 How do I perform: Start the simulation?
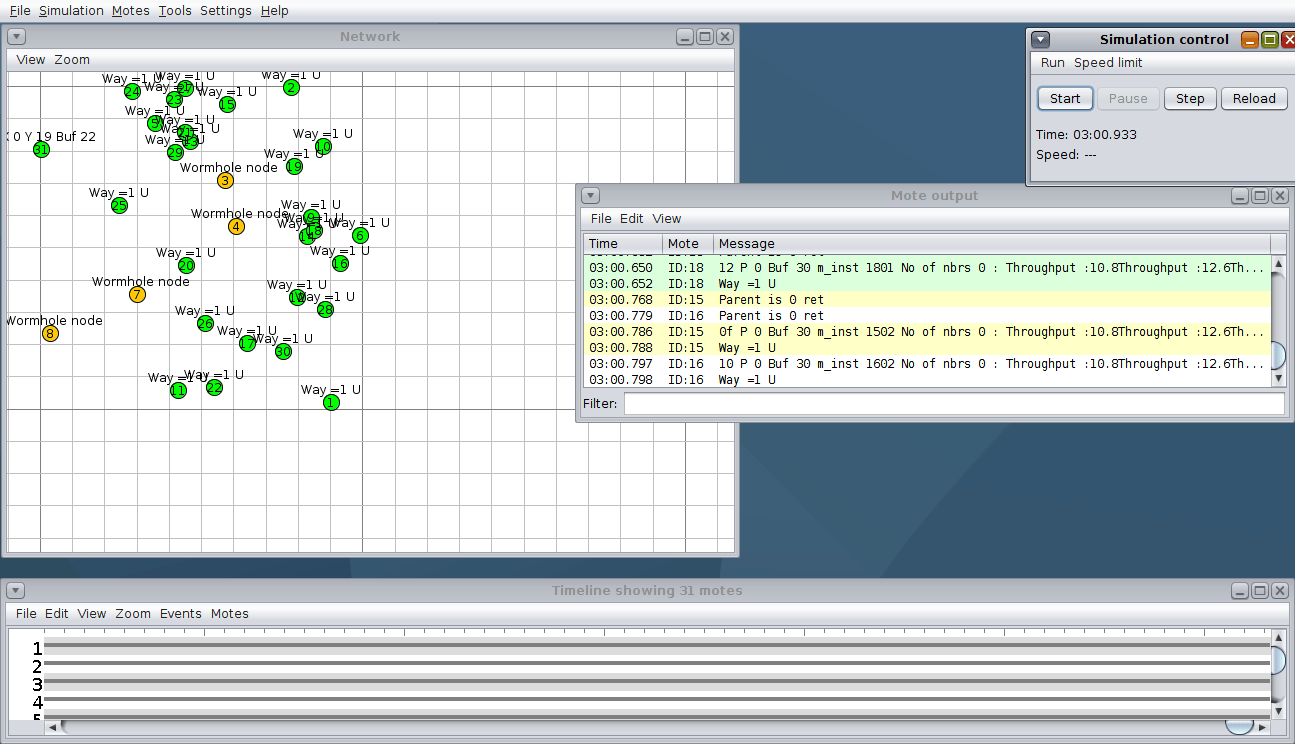click(1065, 99)
